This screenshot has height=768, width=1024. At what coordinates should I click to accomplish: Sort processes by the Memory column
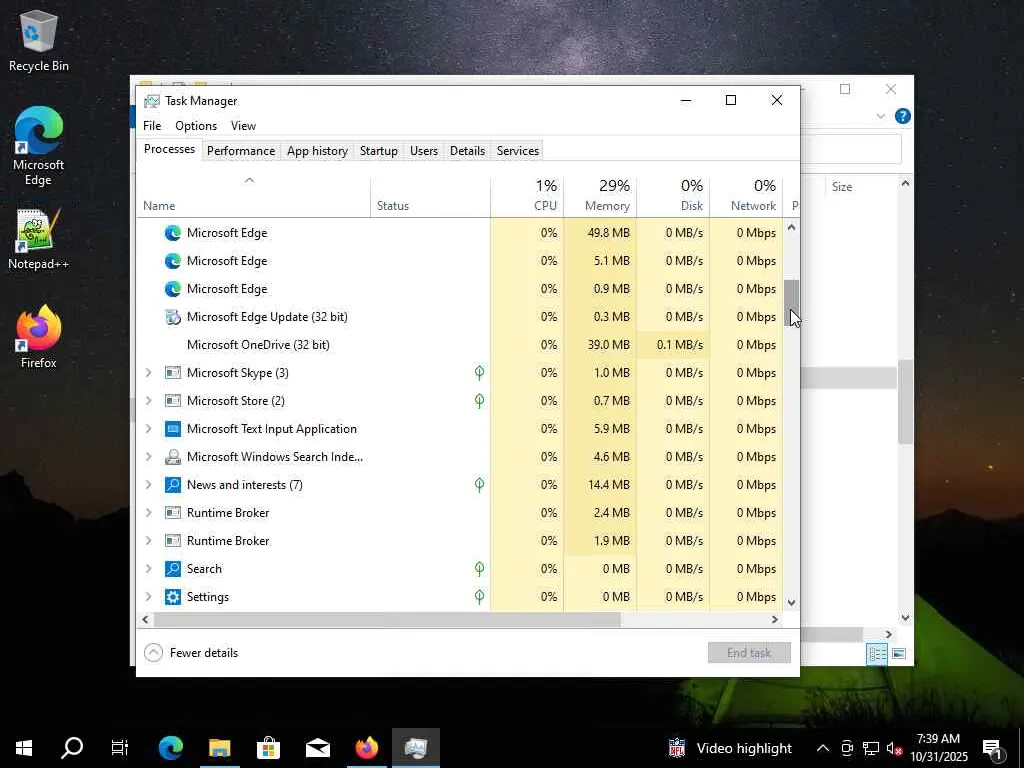click(x=600, y=195)
